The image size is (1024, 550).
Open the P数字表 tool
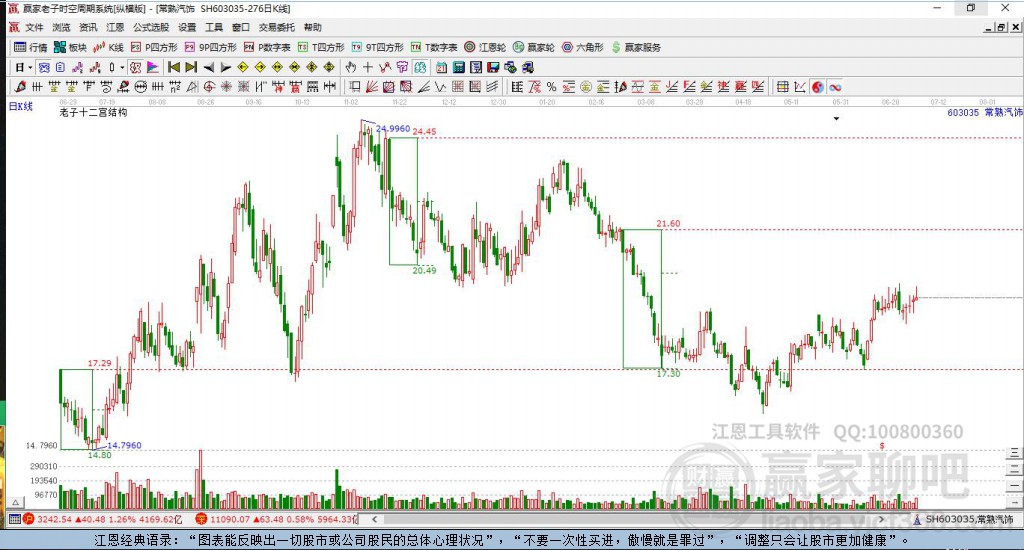click(x=267, y=47)
